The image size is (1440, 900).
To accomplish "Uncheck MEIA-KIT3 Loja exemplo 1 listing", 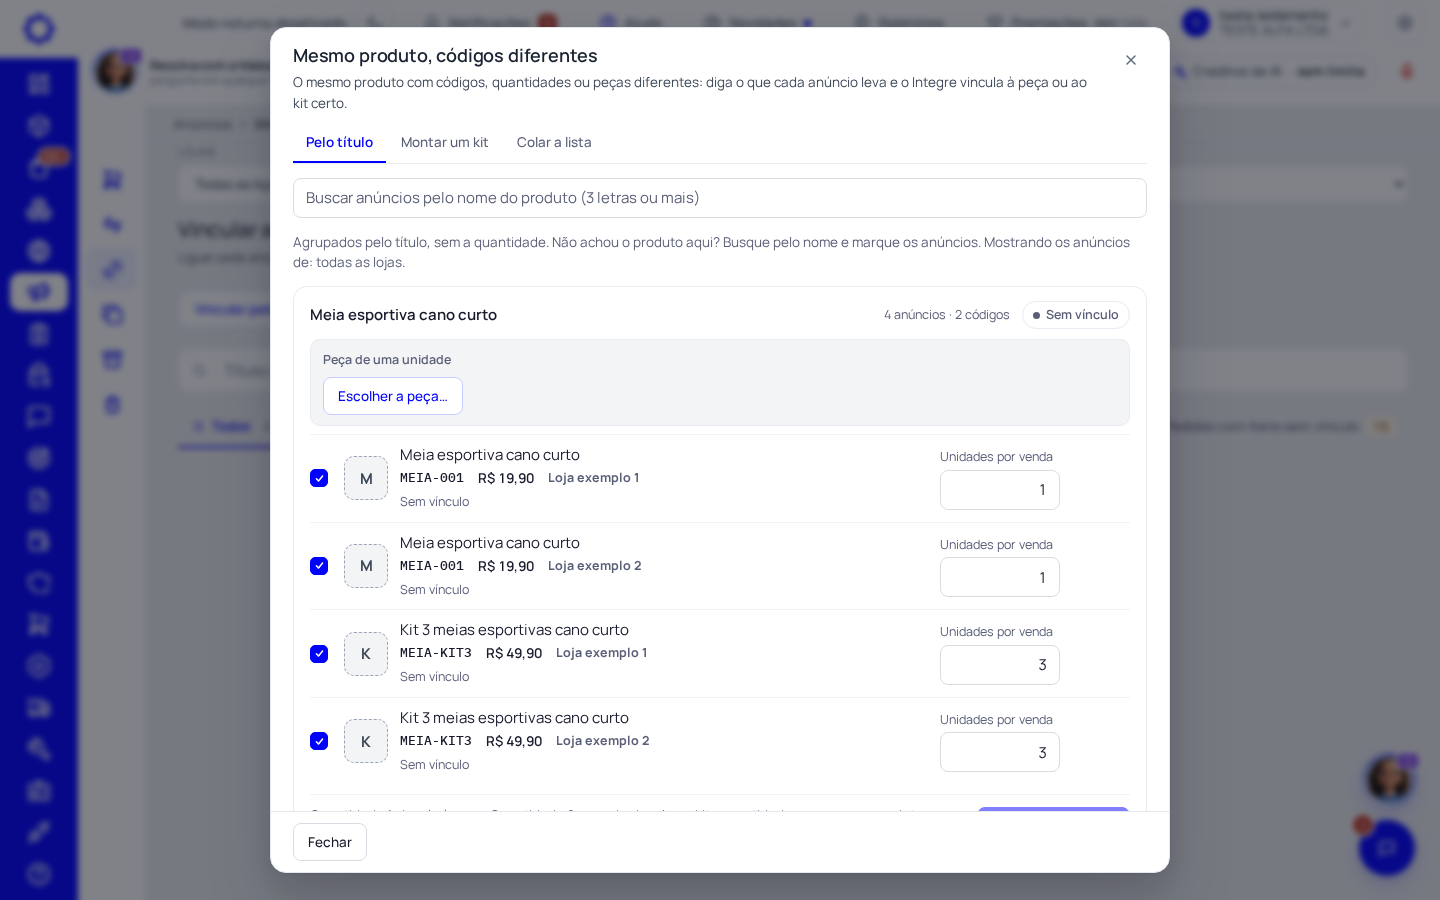I will pyautogui.click(x=319, y=654).
